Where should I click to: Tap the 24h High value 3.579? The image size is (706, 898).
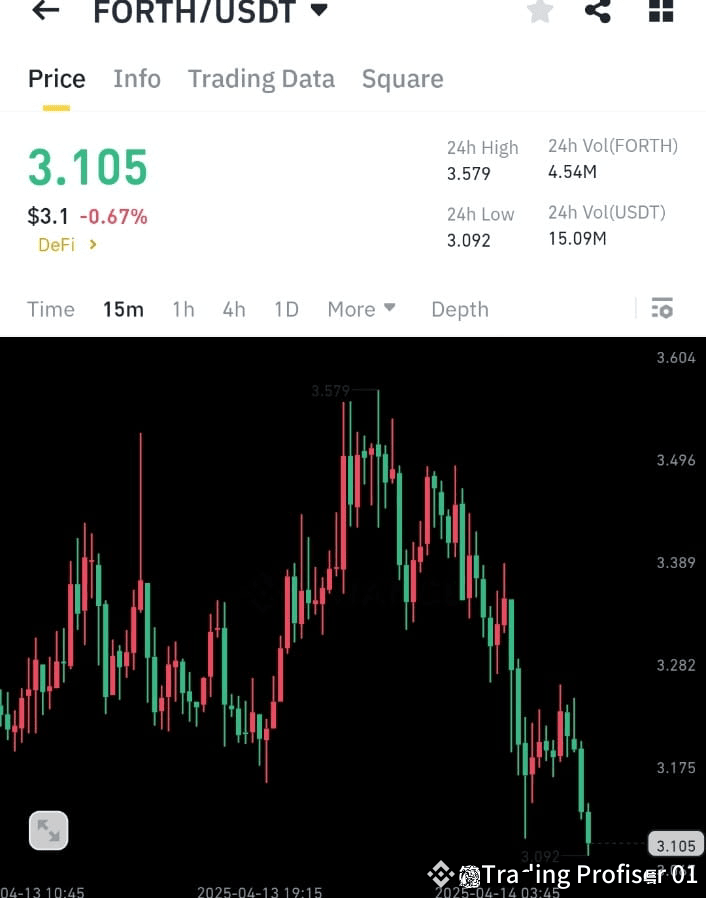coord(468,173)
